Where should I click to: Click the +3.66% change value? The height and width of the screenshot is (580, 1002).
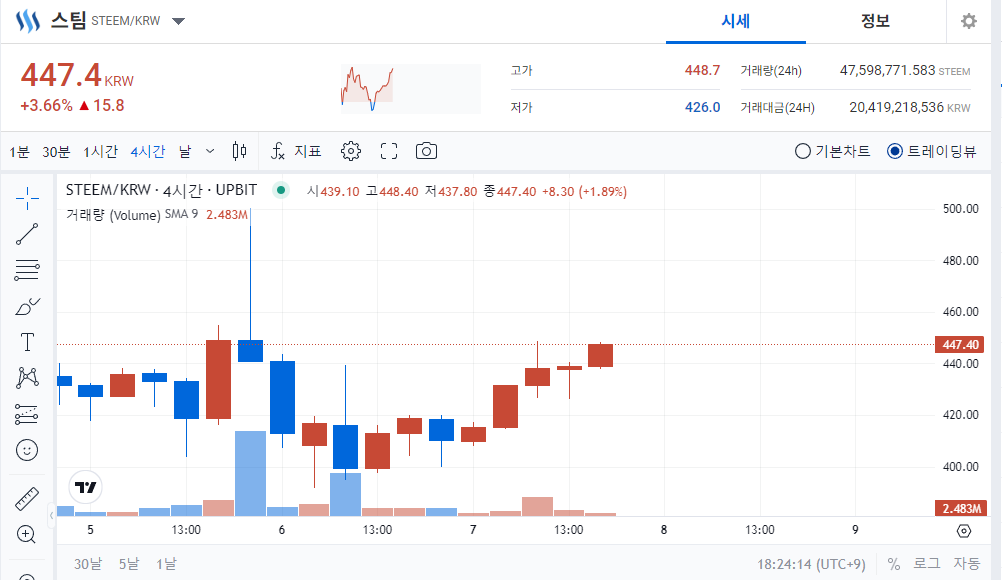[x=47, y=105]
